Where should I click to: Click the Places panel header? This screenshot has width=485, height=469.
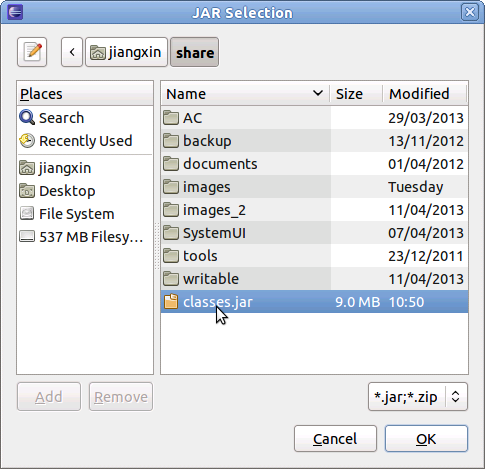[85, 94]
